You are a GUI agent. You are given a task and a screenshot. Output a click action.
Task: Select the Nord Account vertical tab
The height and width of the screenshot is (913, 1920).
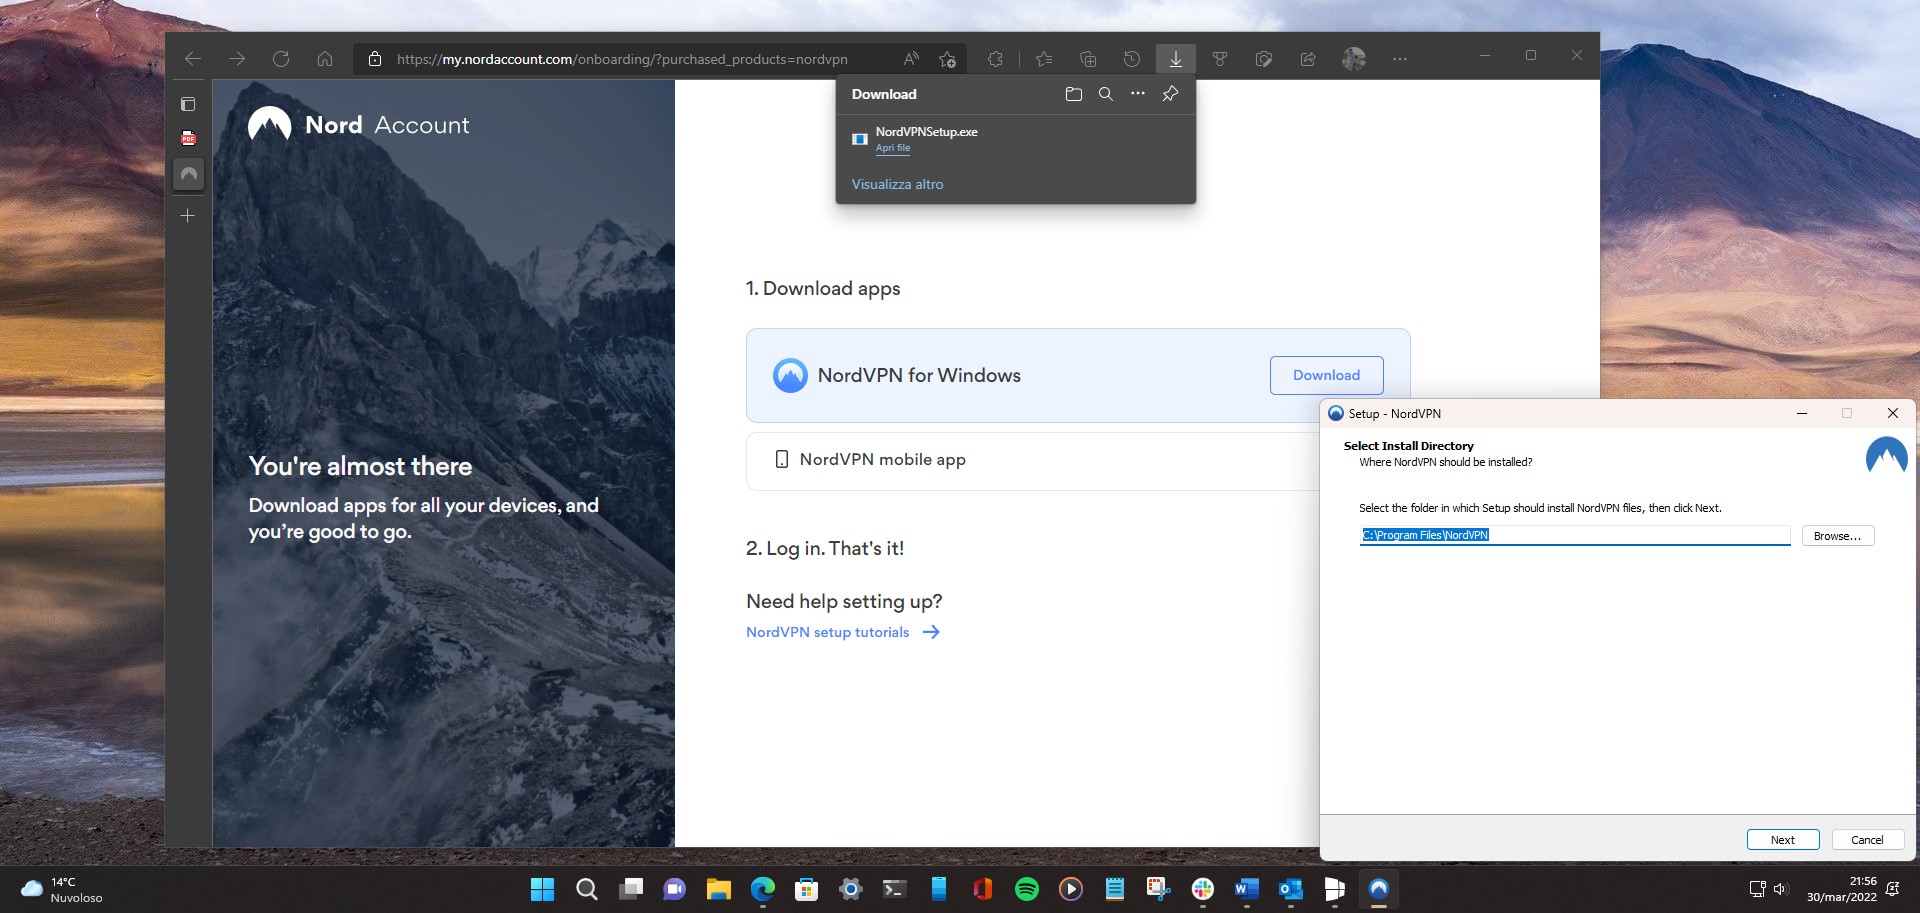pos(189,174)
